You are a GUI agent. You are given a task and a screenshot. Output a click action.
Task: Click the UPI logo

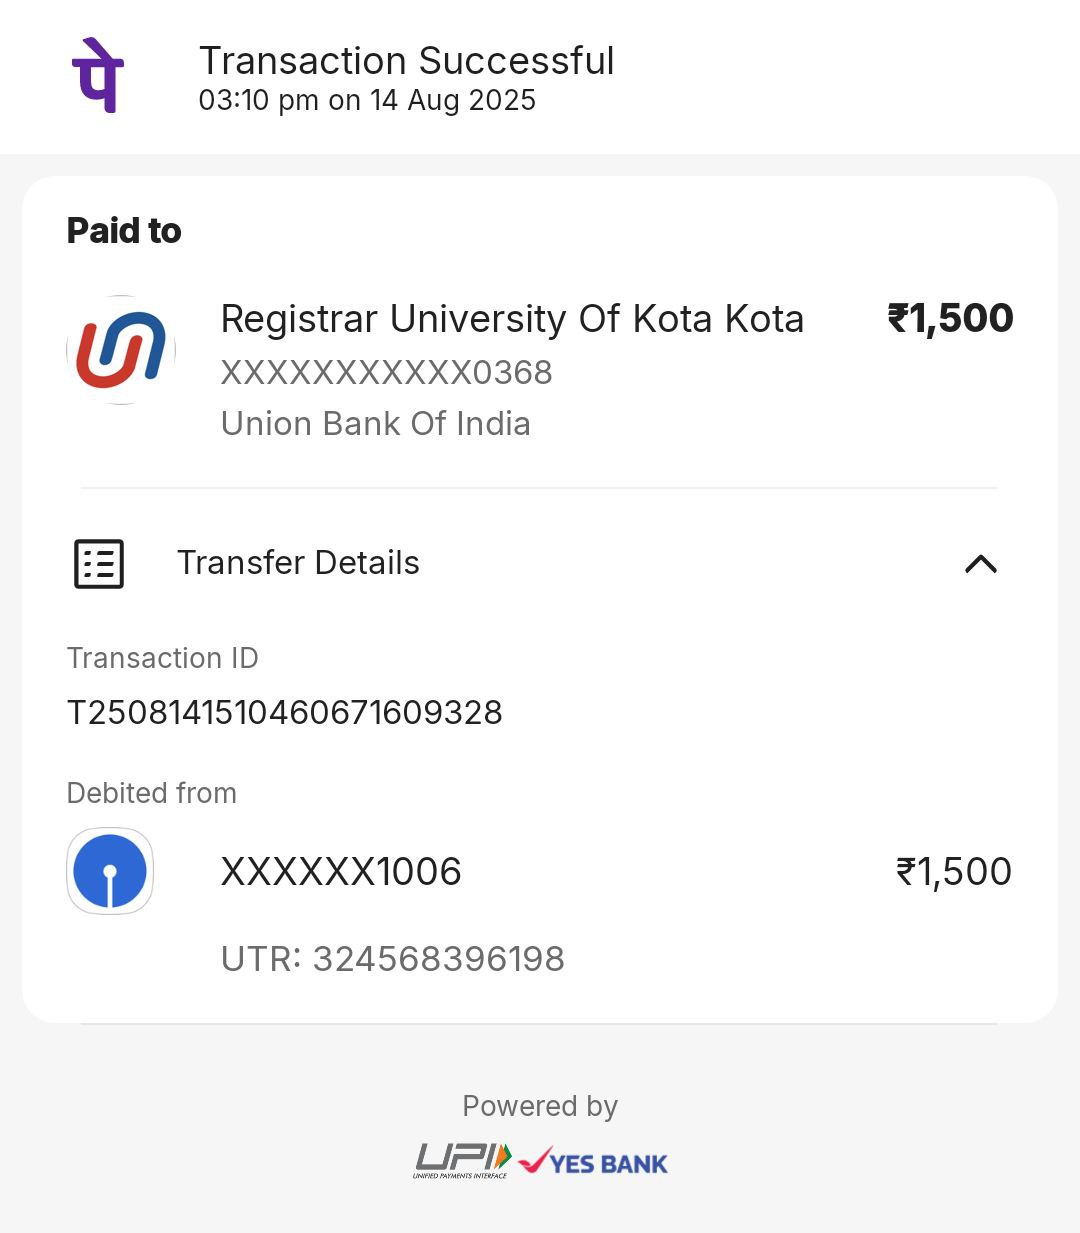(x=463, y=1160)
